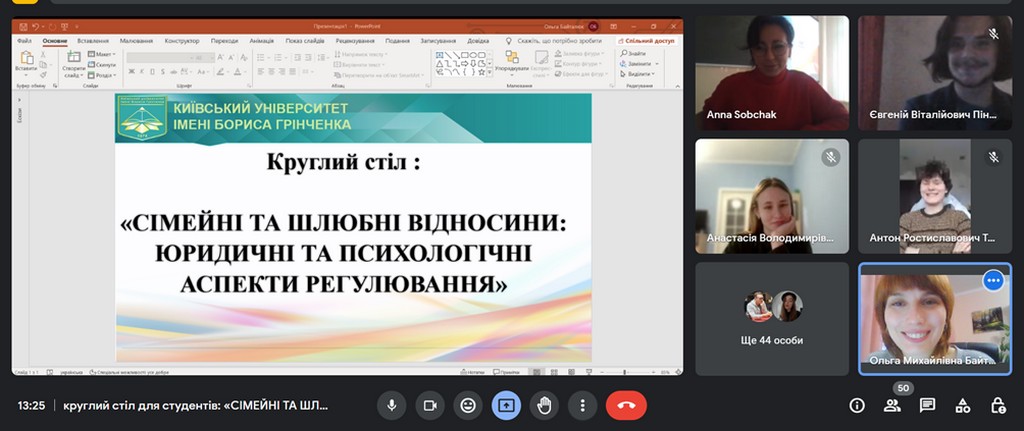
Task: Click the present screen button
Action: coord(506,405)
